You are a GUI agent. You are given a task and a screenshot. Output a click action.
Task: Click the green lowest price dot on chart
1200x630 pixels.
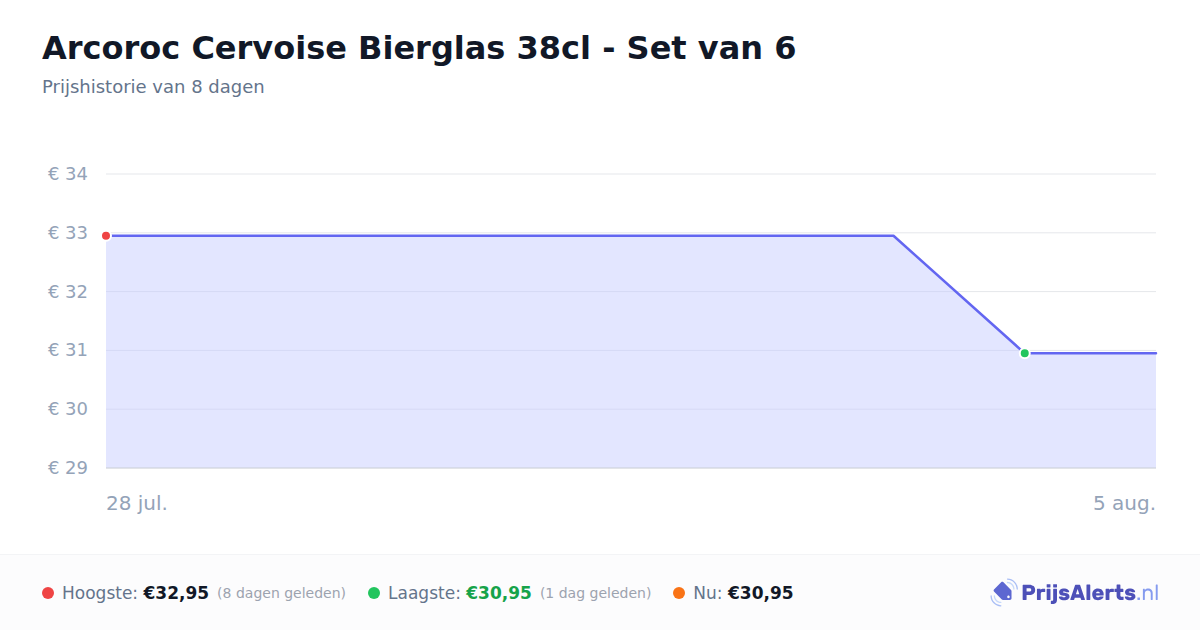[1024, 353]
